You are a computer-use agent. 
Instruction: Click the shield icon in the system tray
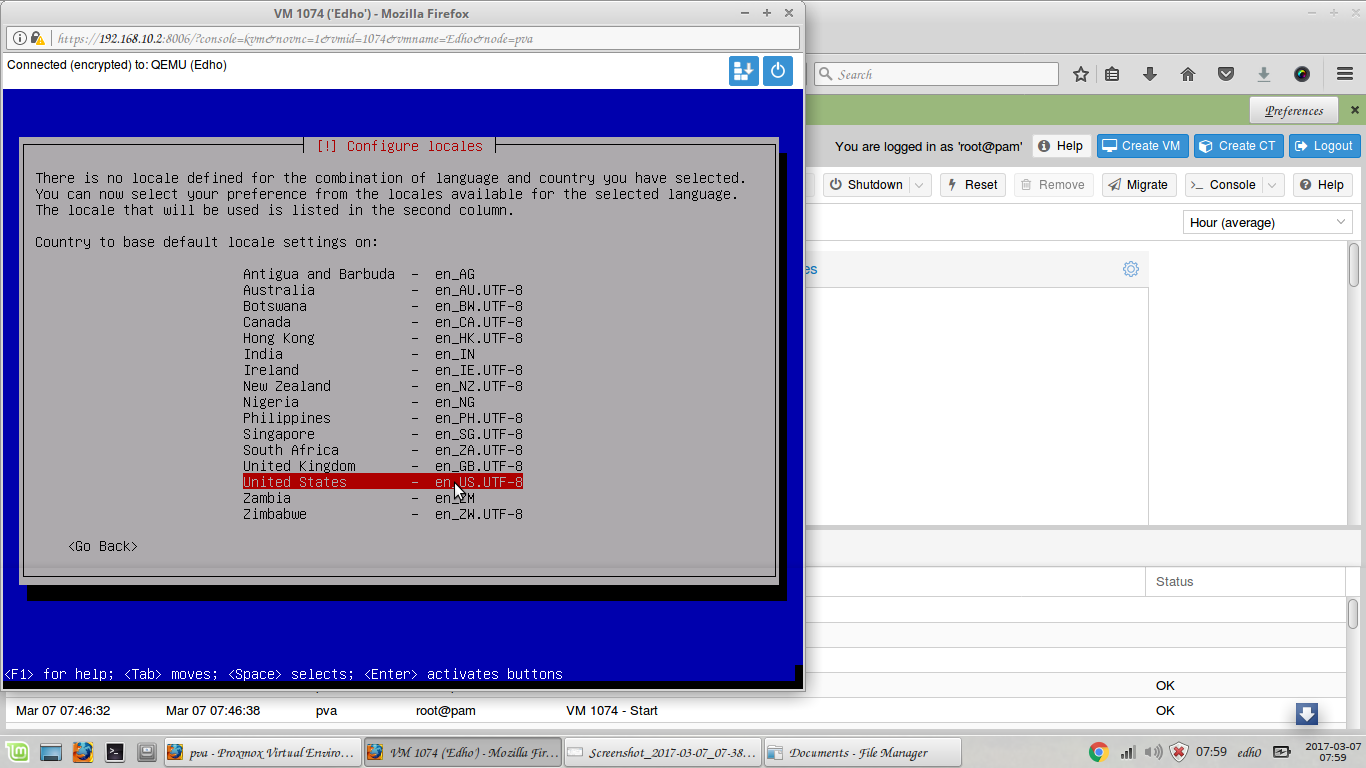pos(1177,751)
